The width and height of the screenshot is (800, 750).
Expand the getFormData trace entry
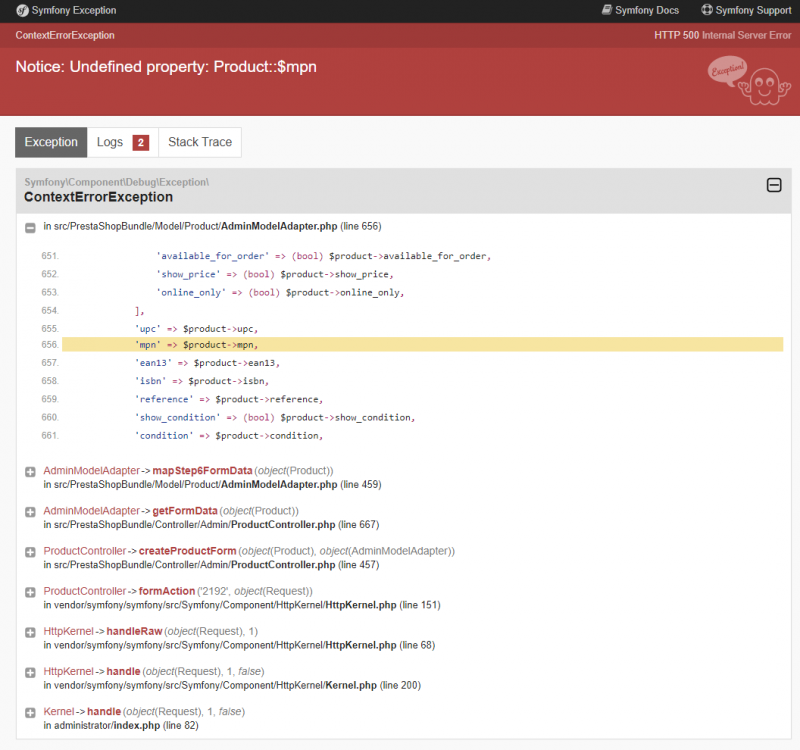[x=30, y=512]
